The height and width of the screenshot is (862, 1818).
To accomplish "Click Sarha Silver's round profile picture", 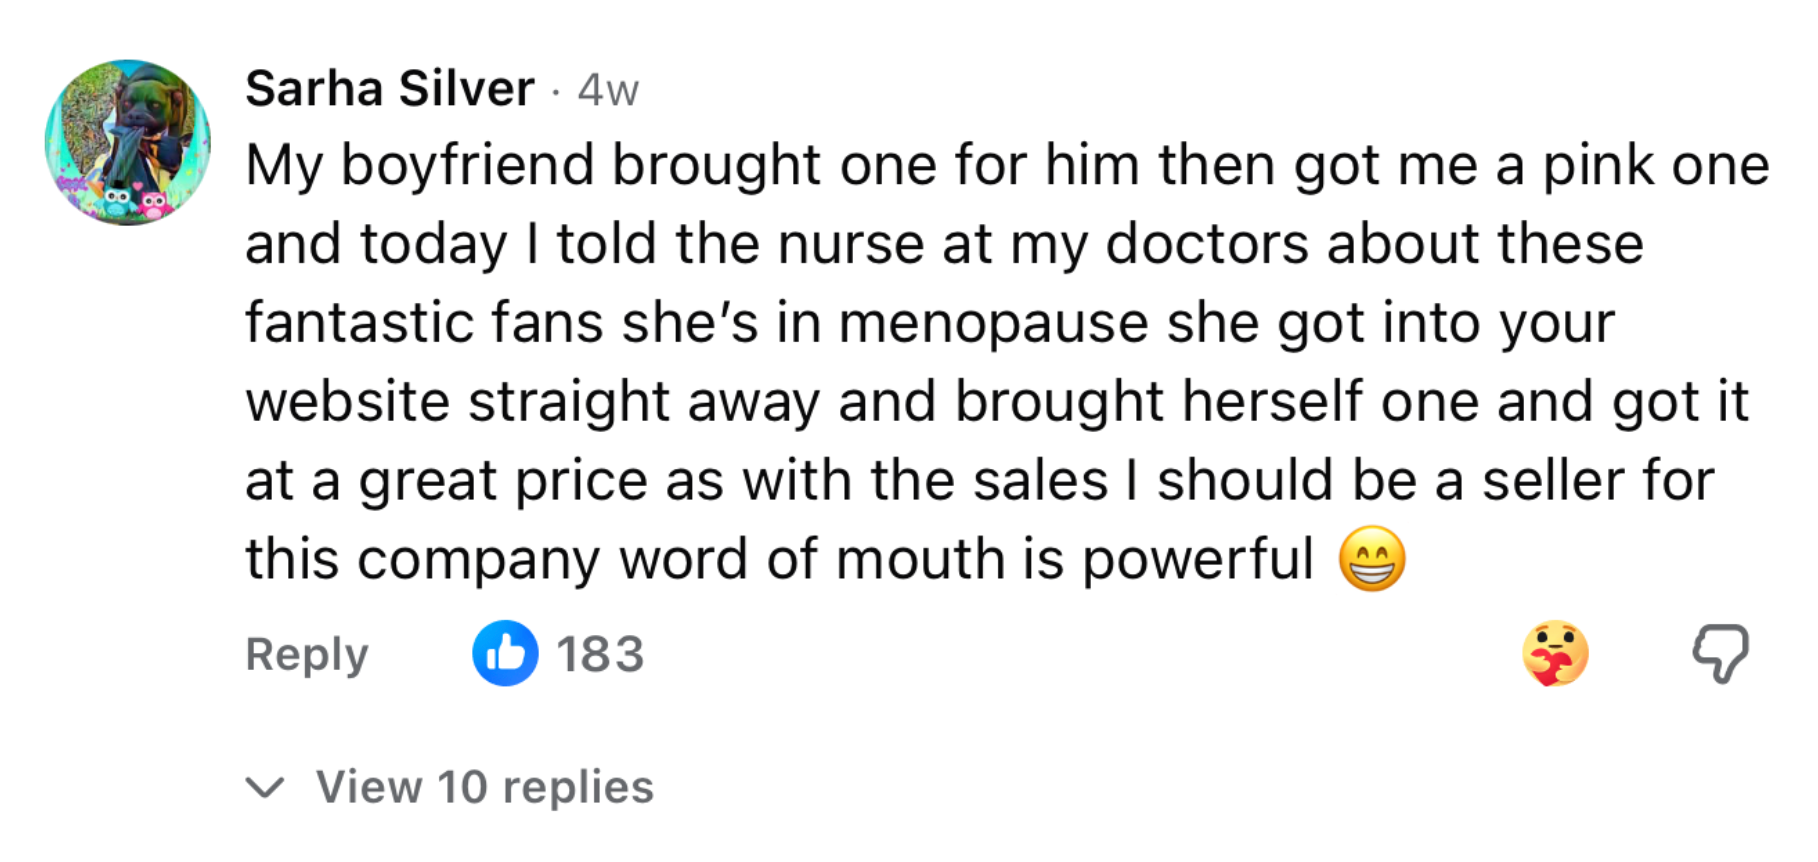I will click(x=128, y=142).
